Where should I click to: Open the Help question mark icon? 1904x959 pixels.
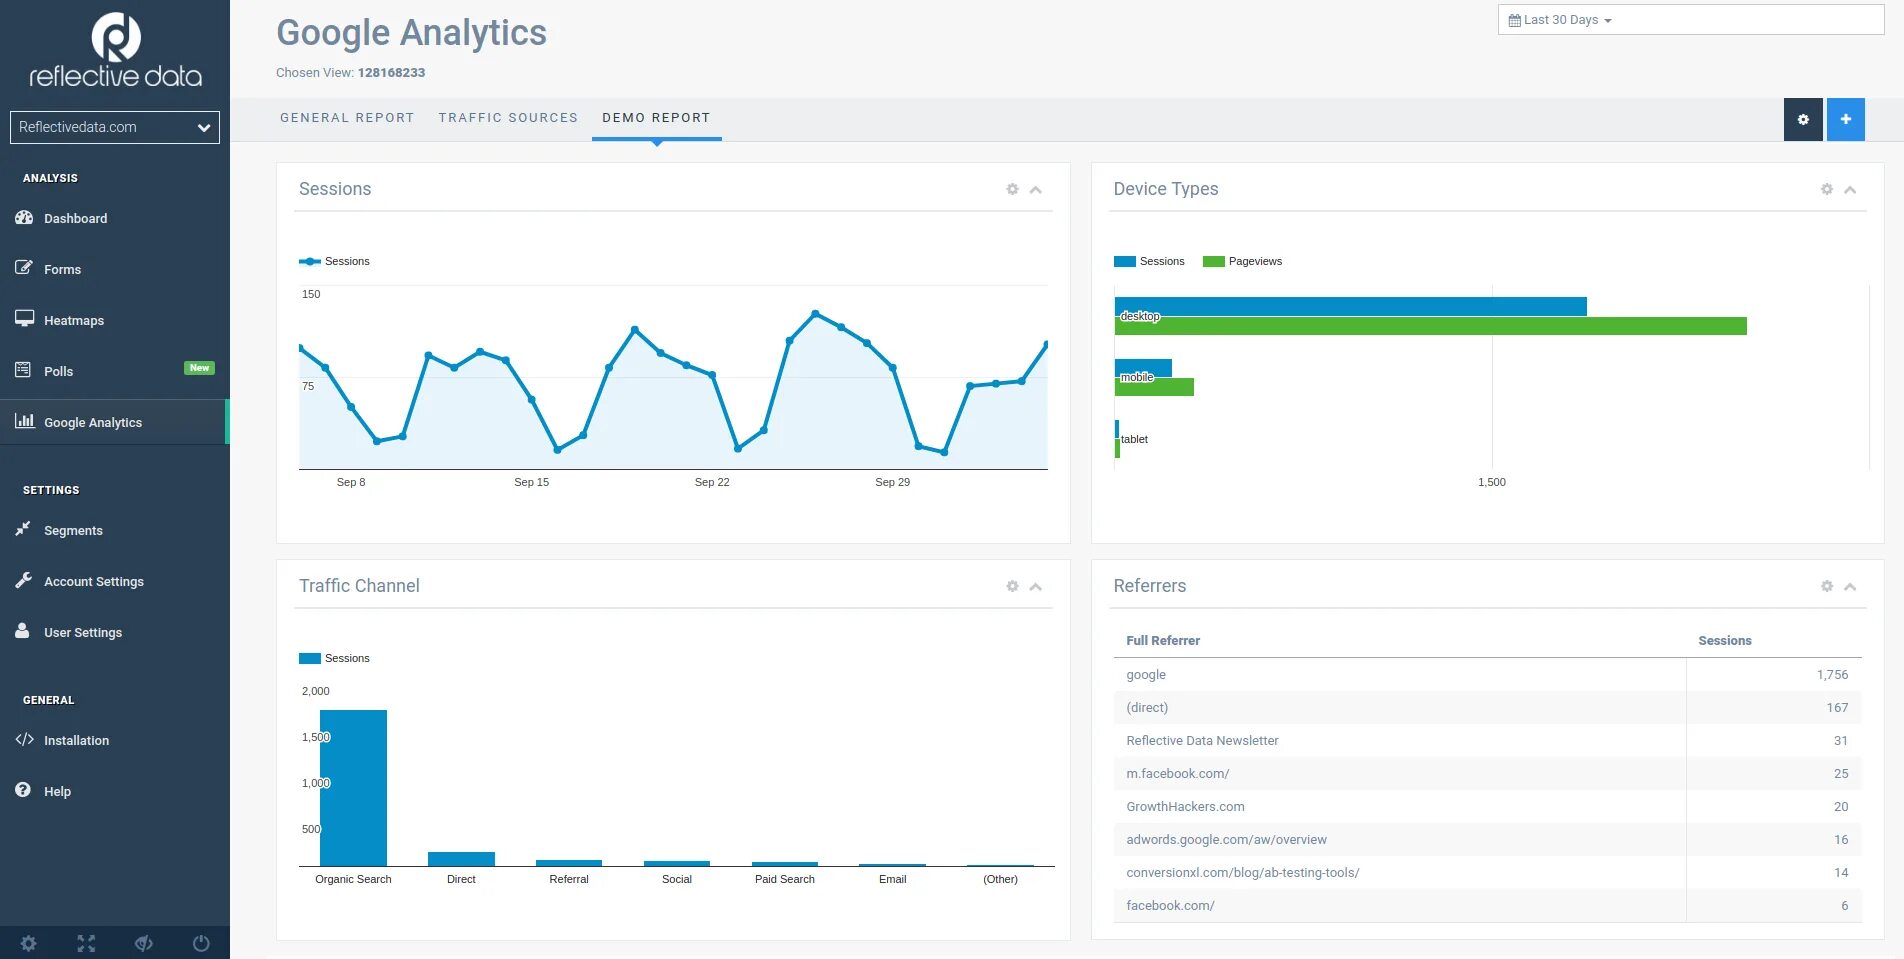click(23, 790)
